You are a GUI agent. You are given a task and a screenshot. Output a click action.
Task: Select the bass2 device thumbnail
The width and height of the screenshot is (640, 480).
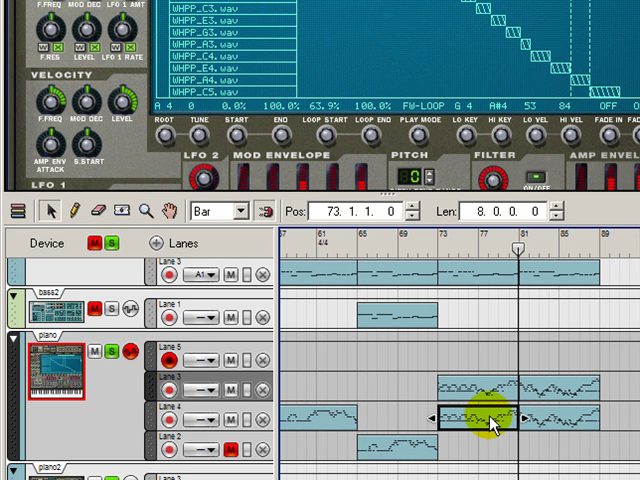(x=57, y=312)
